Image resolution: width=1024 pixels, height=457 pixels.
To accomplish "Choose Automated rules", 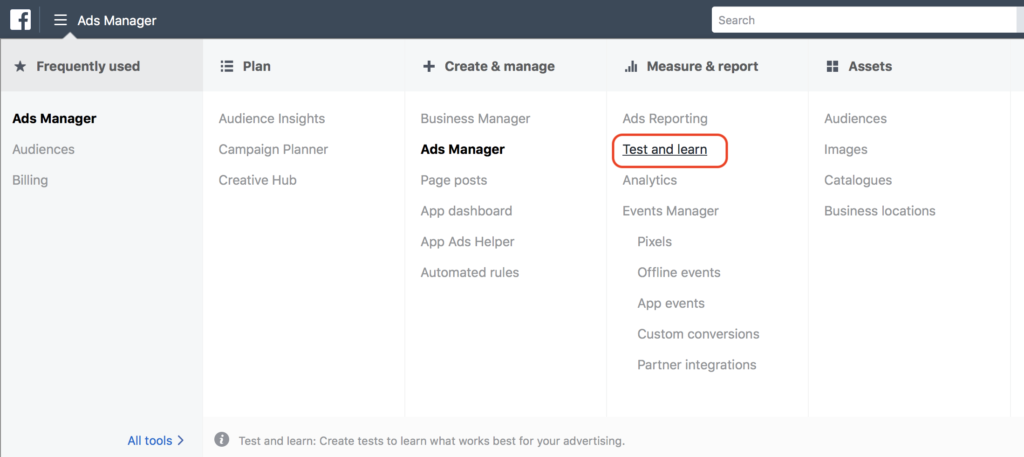I will pos(470,273).
